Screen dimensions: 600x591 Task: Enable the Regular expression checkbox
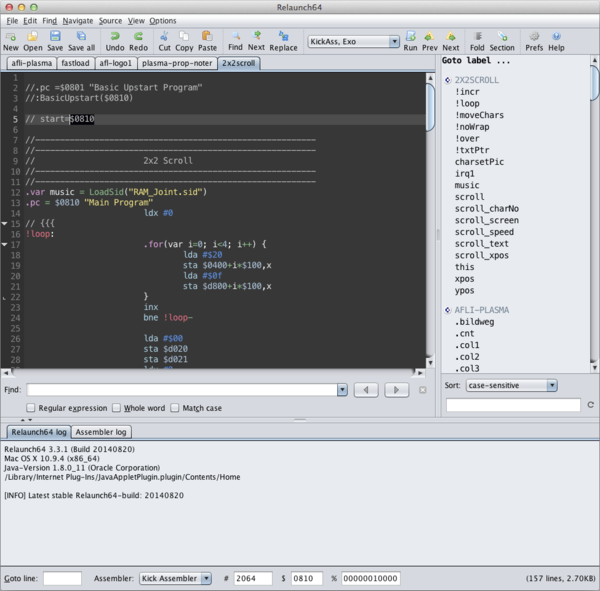[x=31, y=408]
